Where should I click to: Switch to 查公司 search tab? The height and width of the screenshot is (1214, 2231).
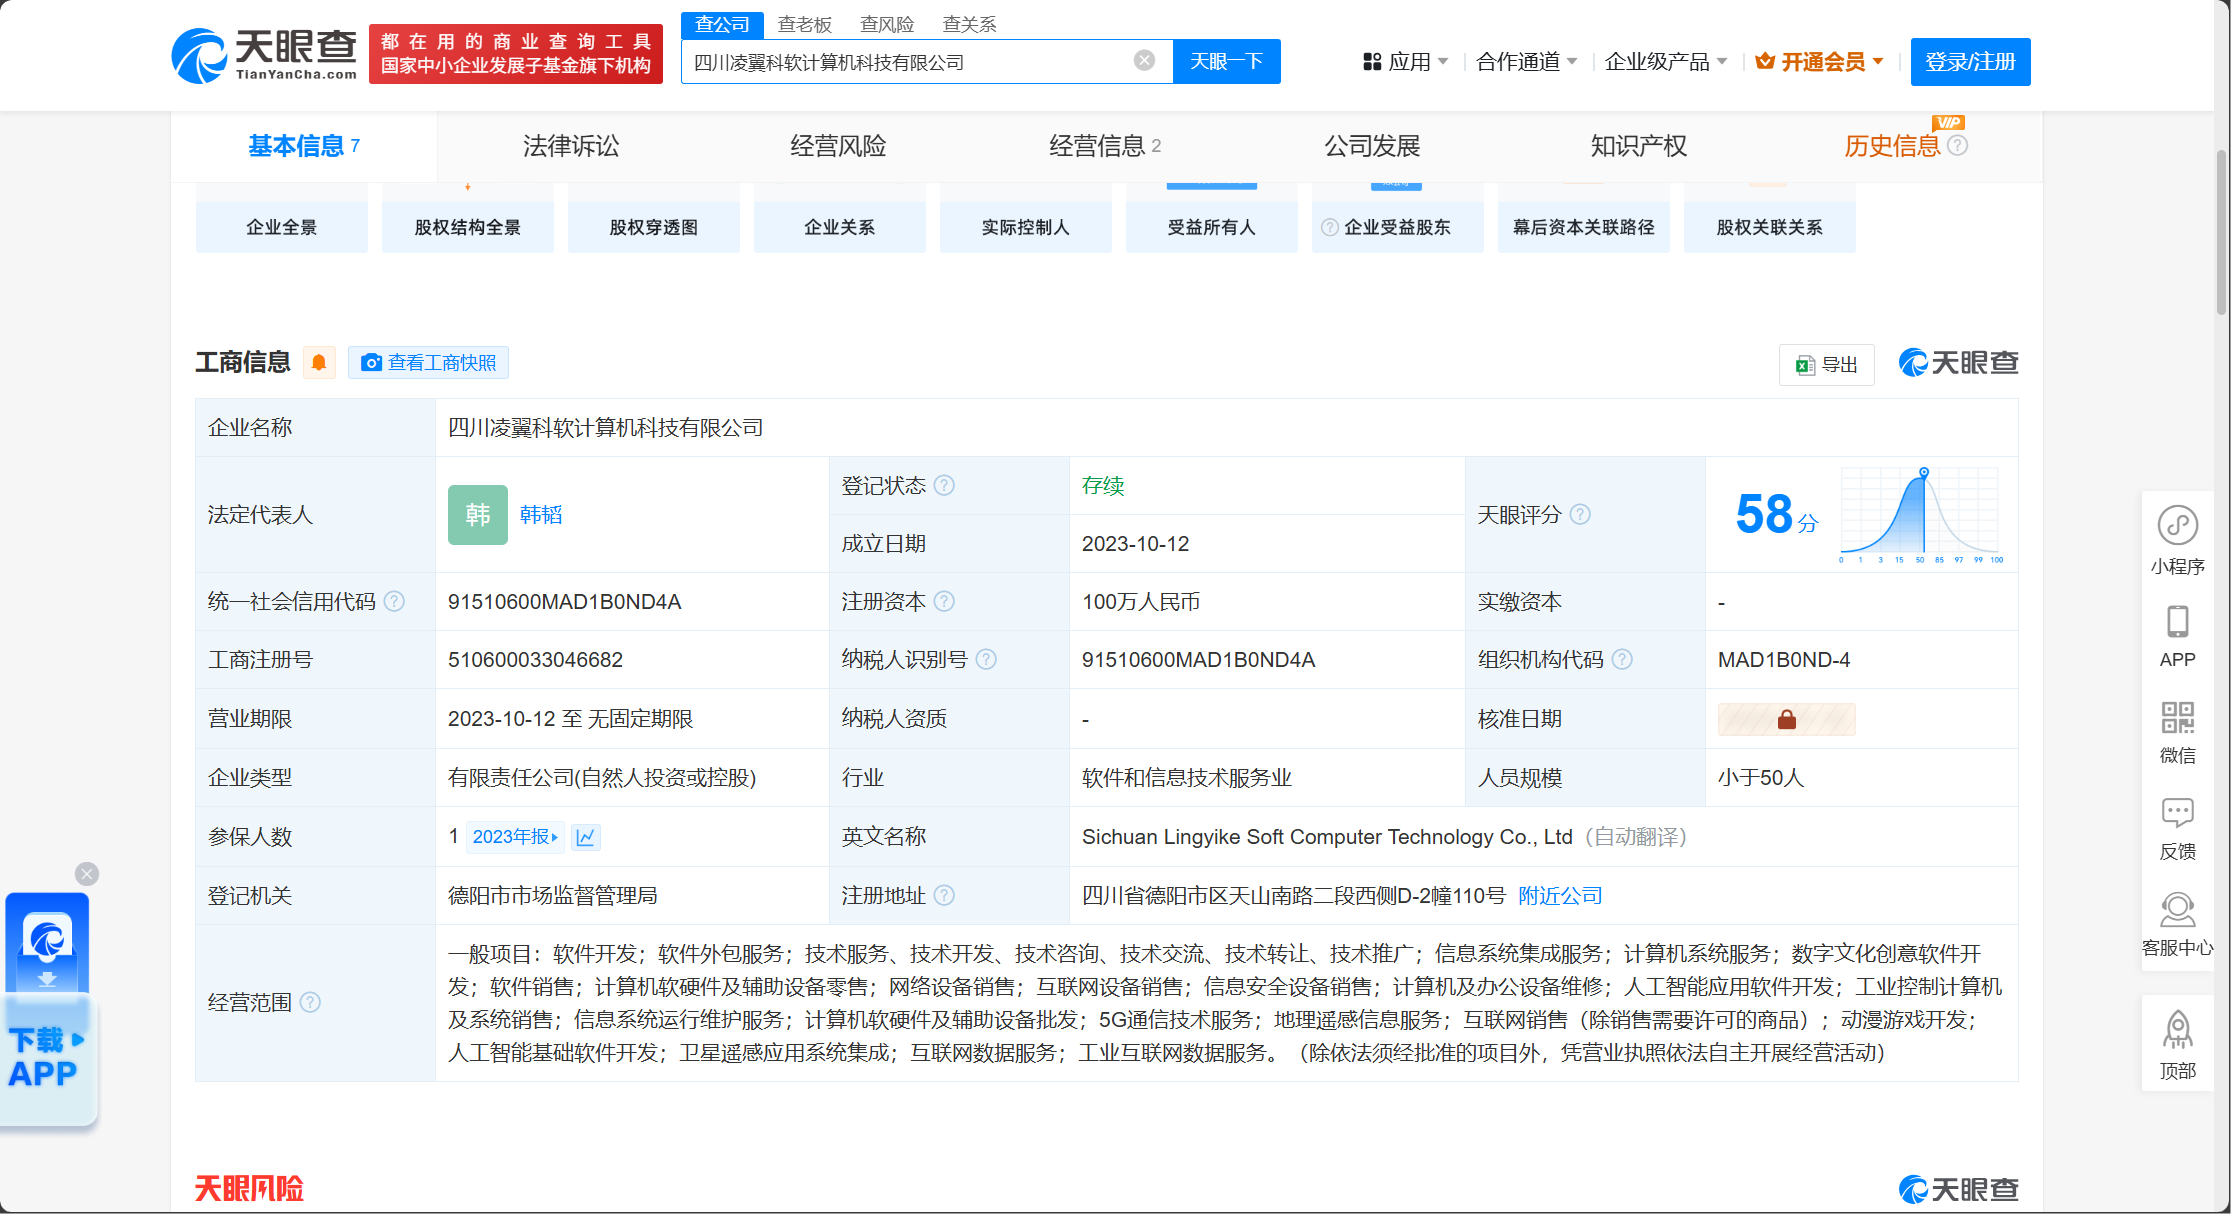point(722,24)
